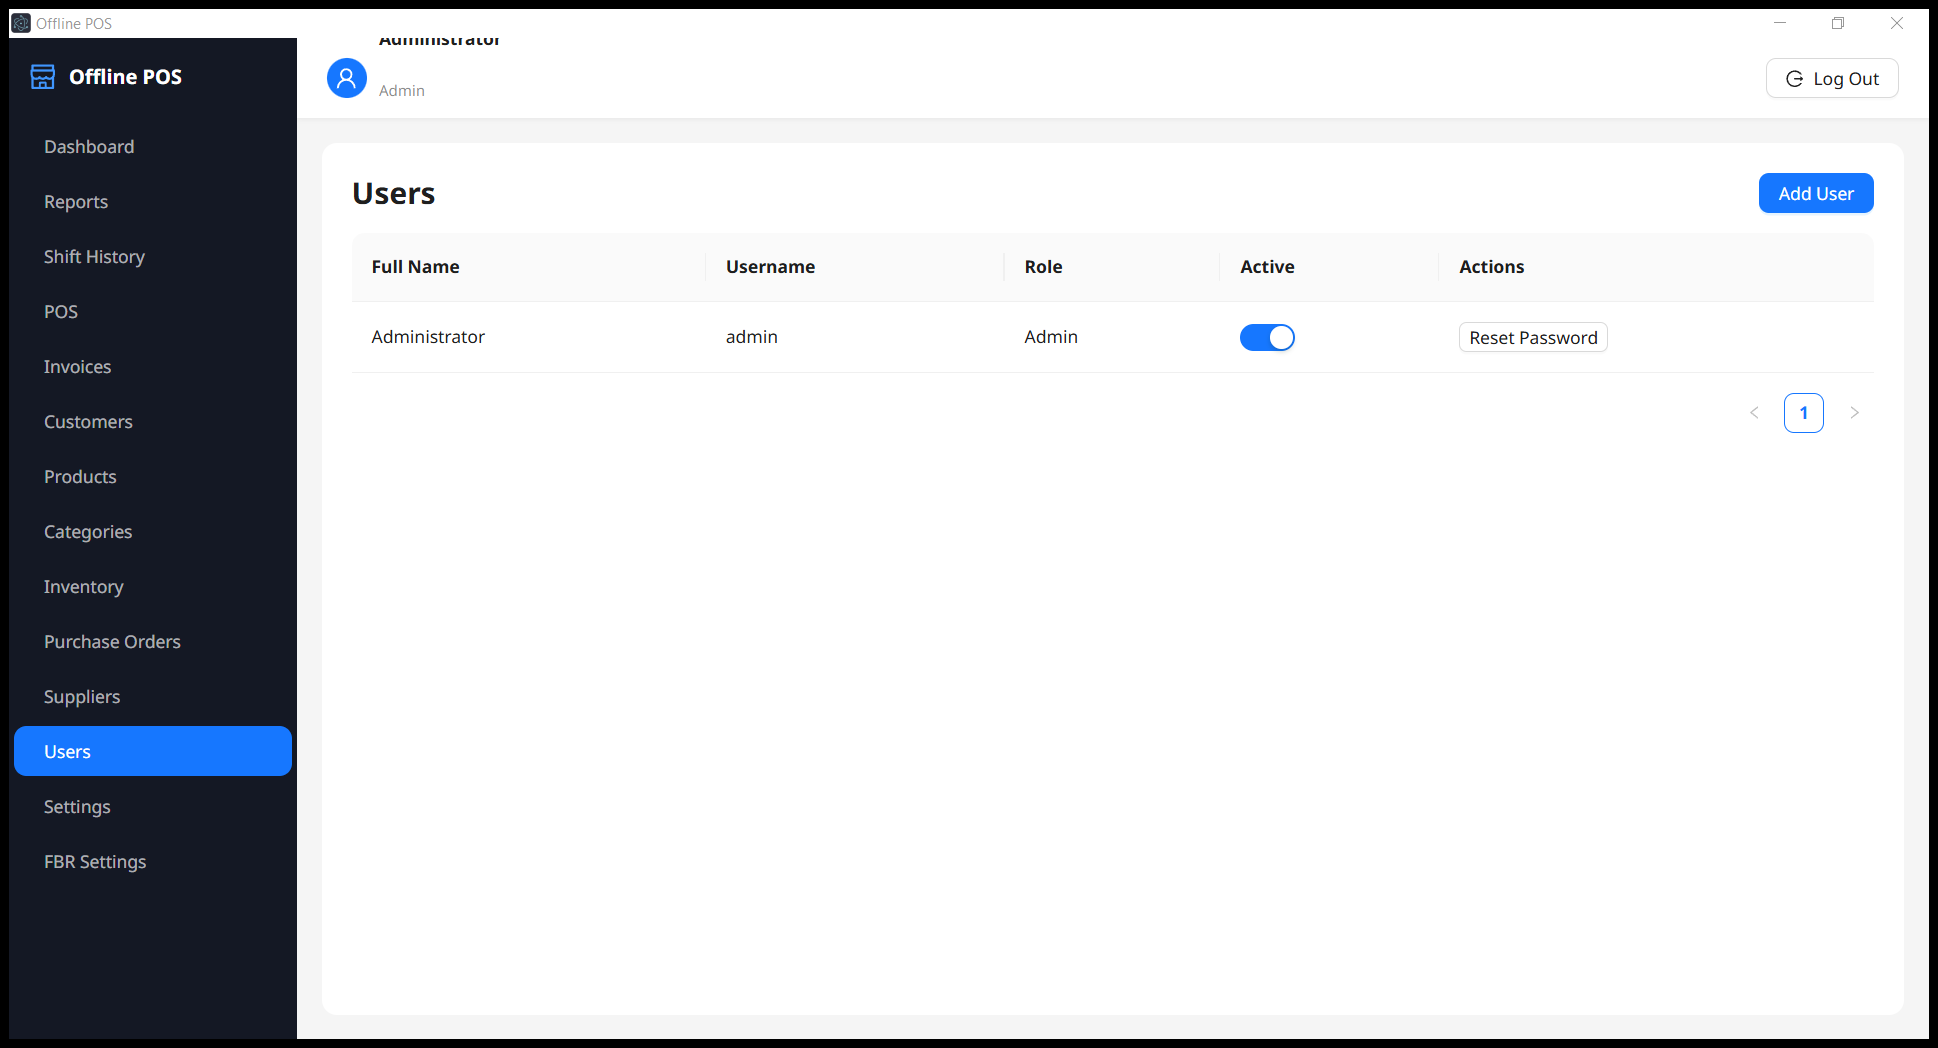Open Products in the sidebar
The height and width of the screenshot is (1048, 1938).
click(x=153, y=477)
